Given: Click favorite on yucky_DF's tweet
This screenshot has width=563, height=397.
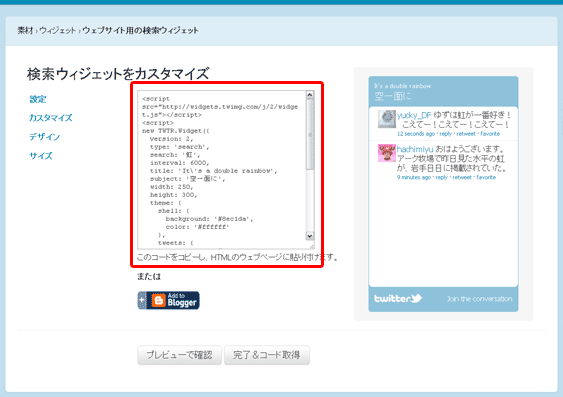Looking at the screenshot, I should point(490,134).
